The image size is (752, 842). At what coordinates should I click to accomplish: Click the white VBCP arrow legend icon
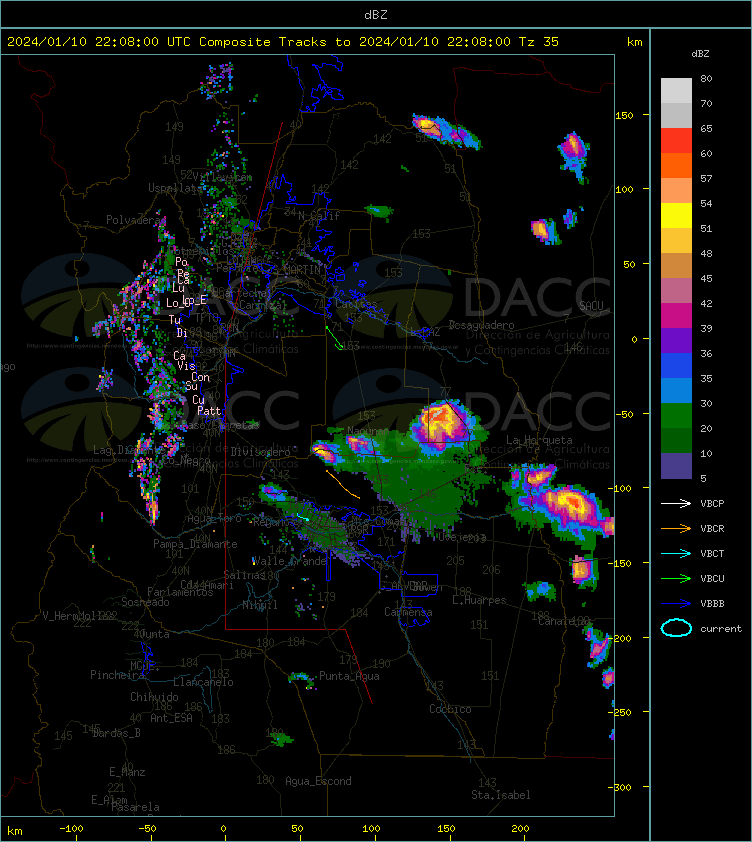676,503
